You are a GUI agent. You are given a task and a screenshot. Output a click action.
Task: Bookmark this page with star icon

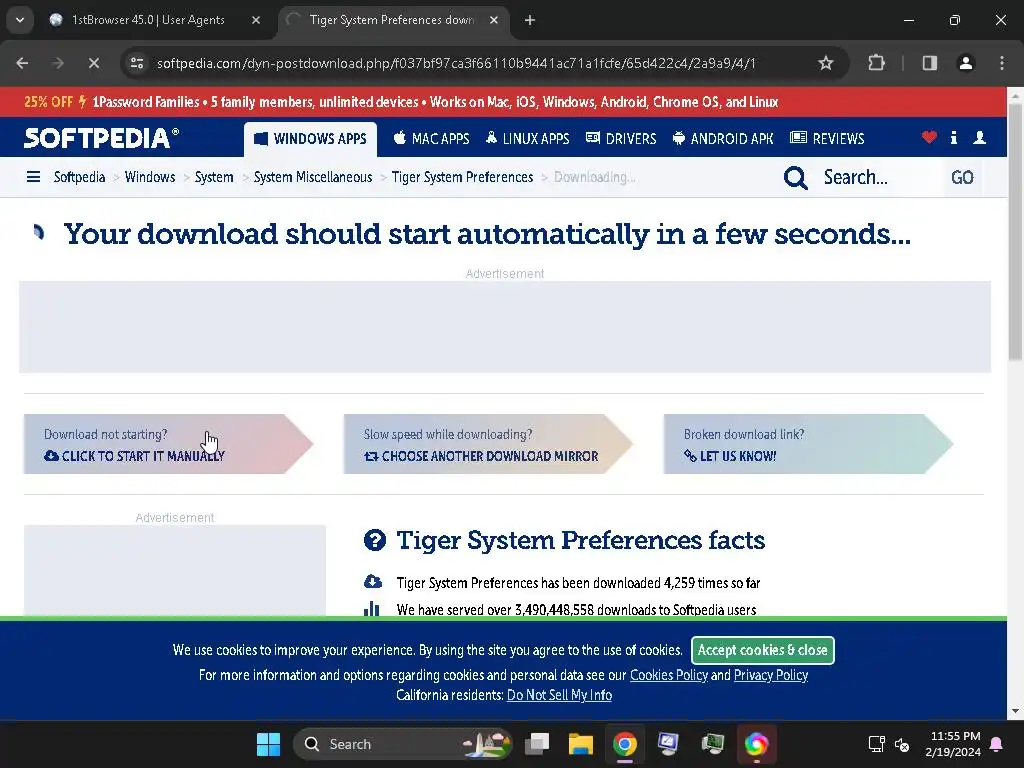point(825,63)
